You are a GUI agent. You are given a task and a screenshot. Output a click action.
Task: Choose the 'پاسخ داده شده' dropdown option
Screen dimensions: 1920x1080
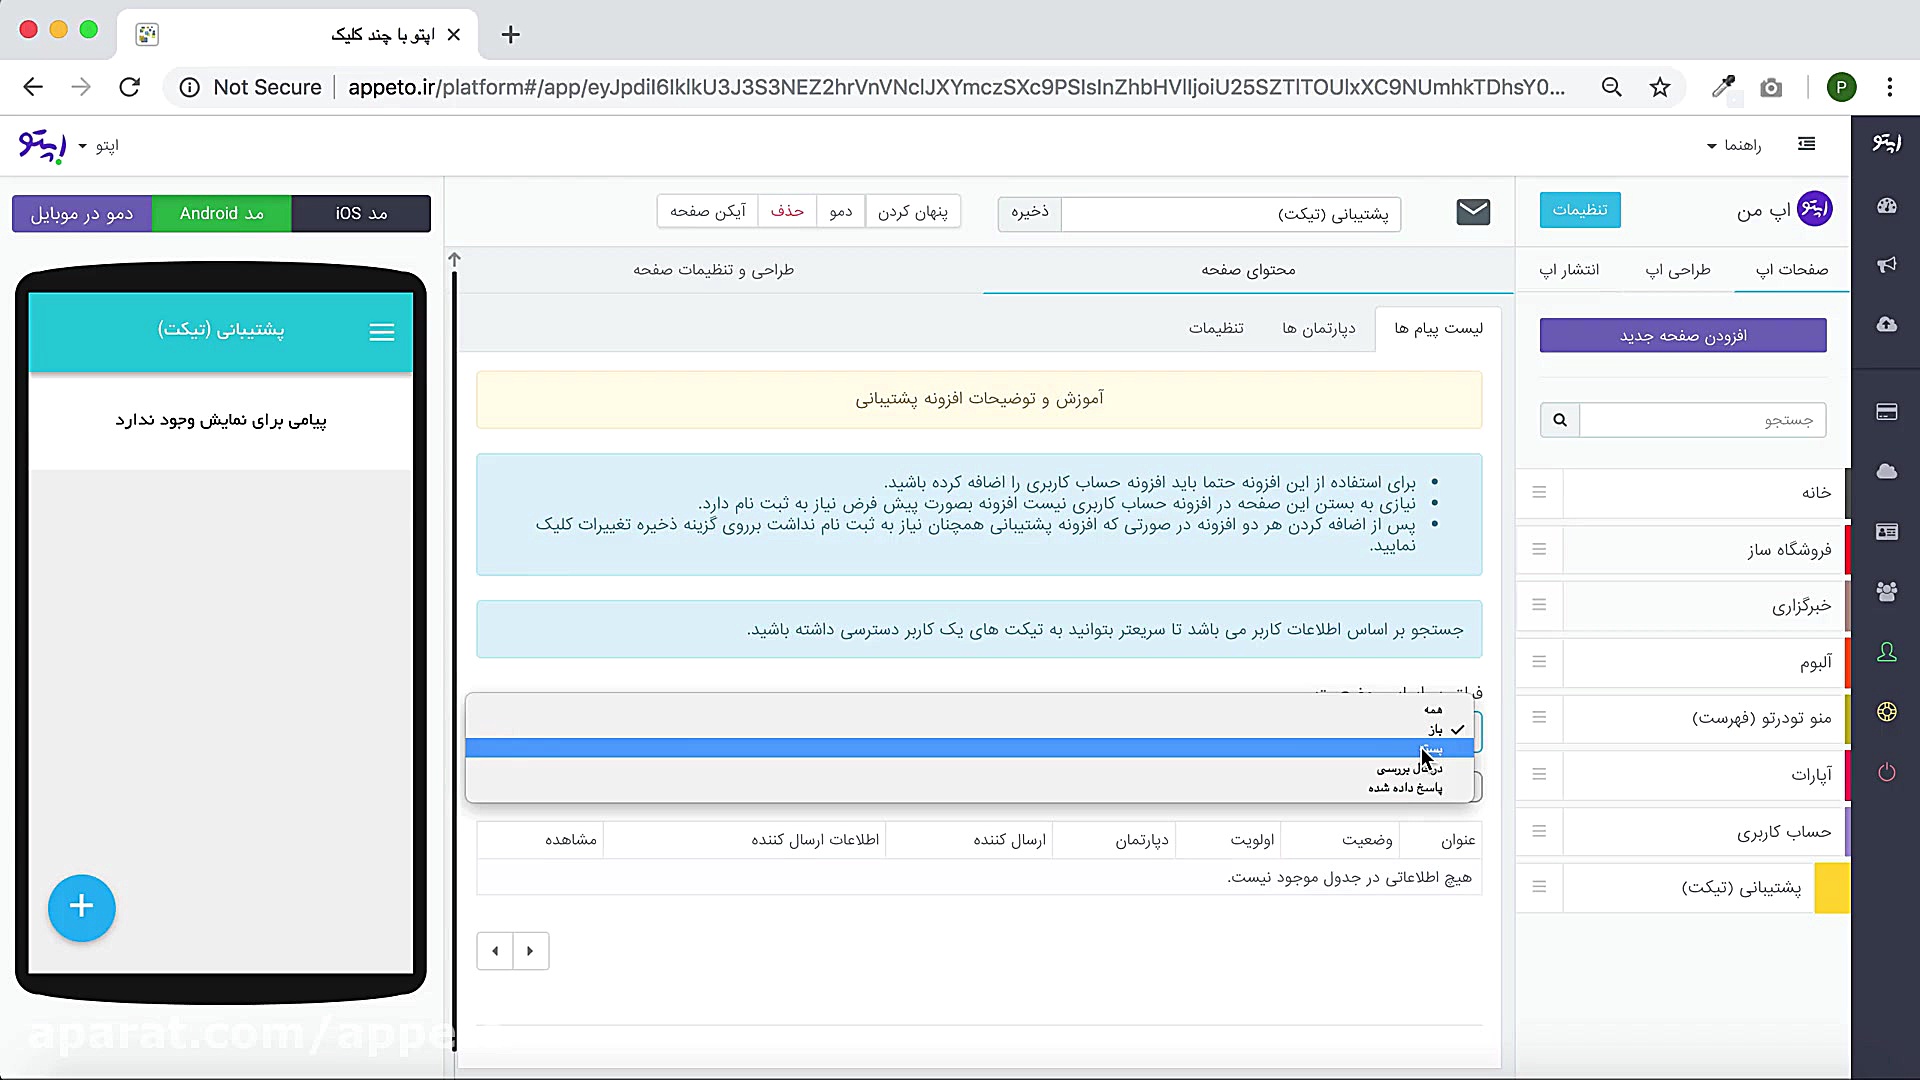1405,788
